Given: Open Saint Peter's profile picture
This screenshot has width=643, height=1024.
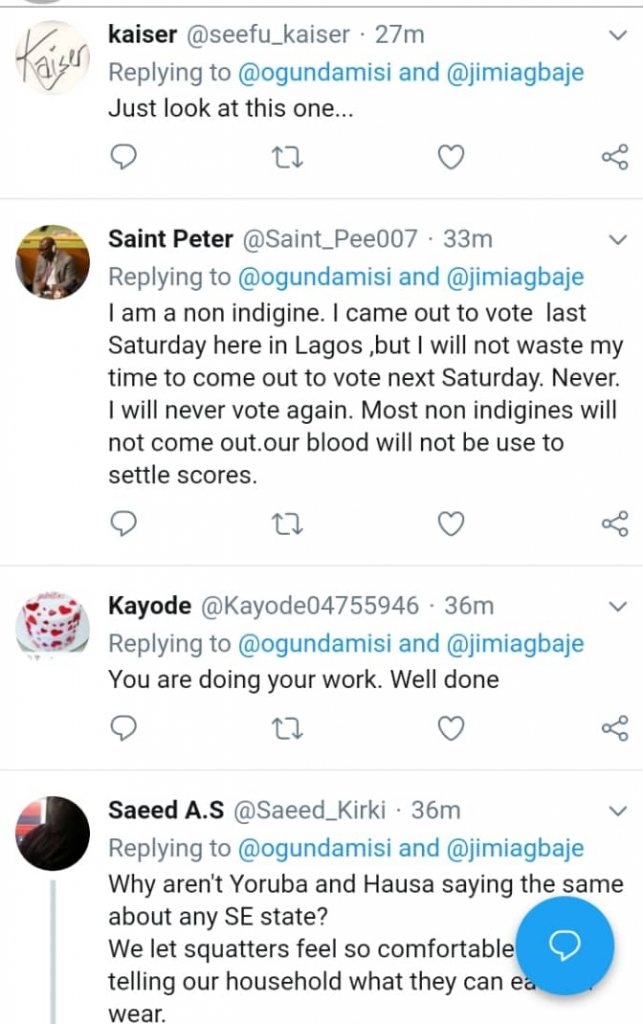Looking at the screenshot, I should pyautogui.click(x=53, y=262).
